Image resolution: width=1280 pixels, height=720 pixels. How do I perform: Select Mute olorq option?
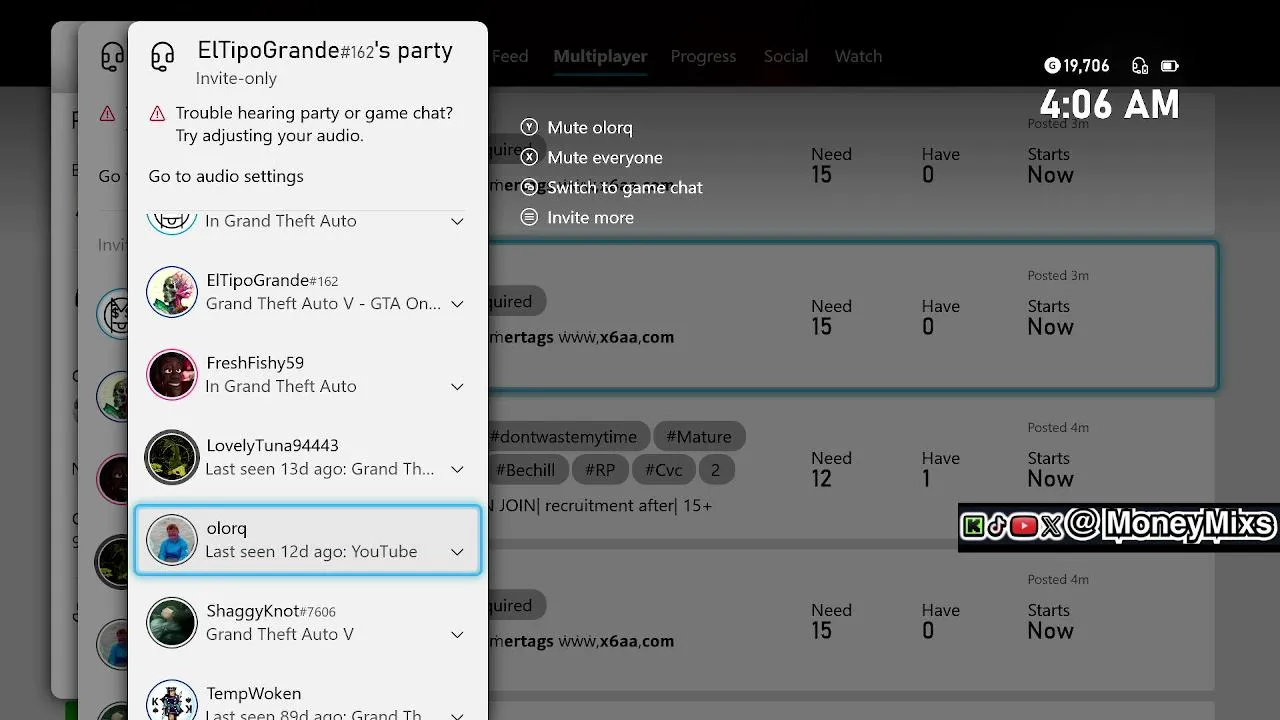click(x=590, y=127)
